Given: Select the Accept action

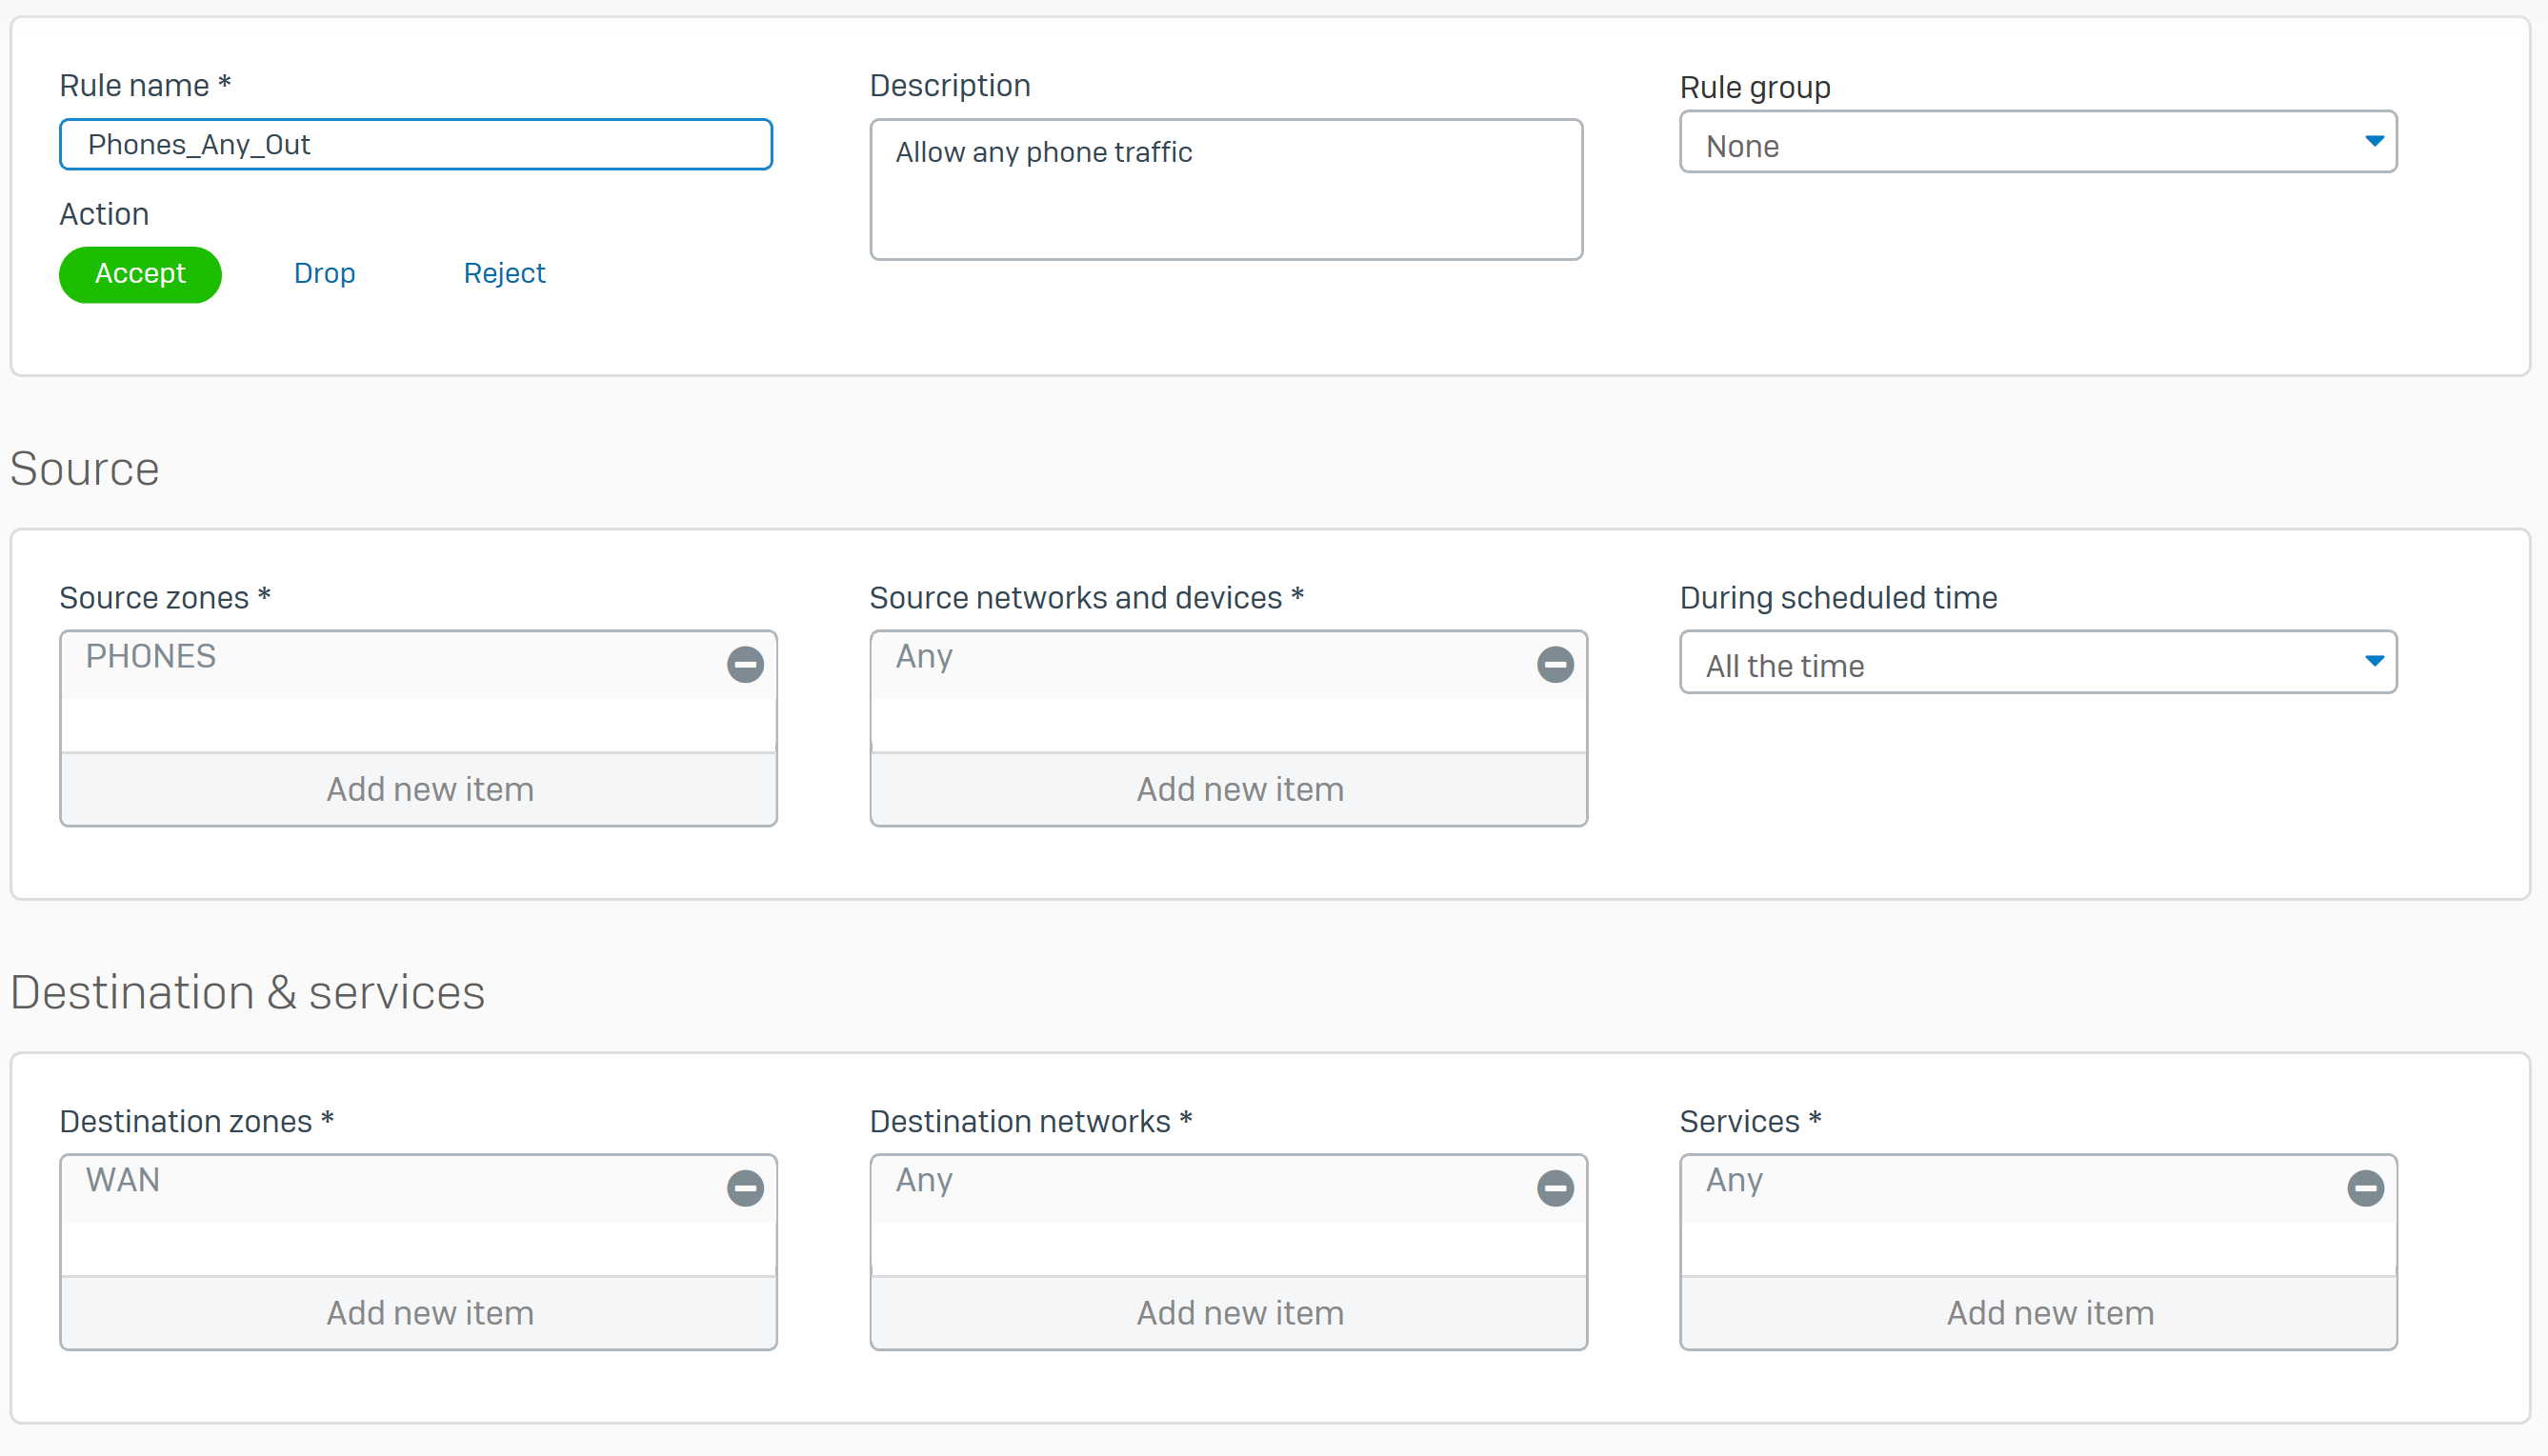Looking at the screenshot, I should pos(140,274).
